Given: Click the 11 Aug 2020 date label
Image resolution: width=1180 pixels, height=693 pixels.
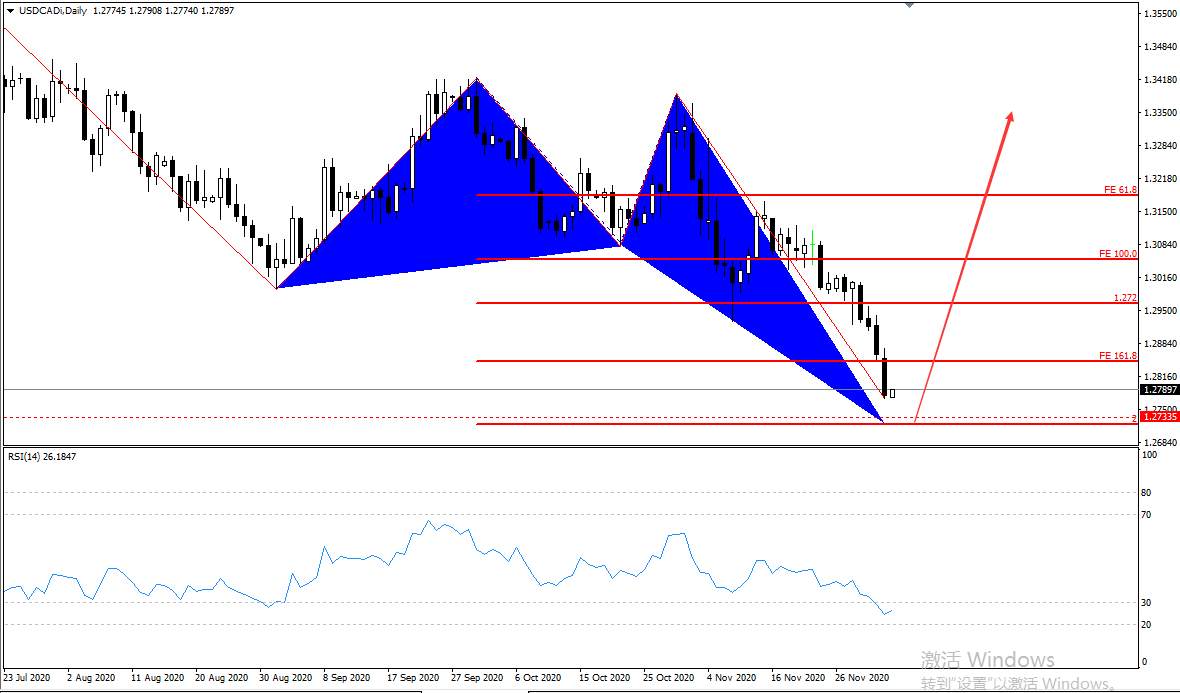Looking at the screenshot, I should pos(157,678).
